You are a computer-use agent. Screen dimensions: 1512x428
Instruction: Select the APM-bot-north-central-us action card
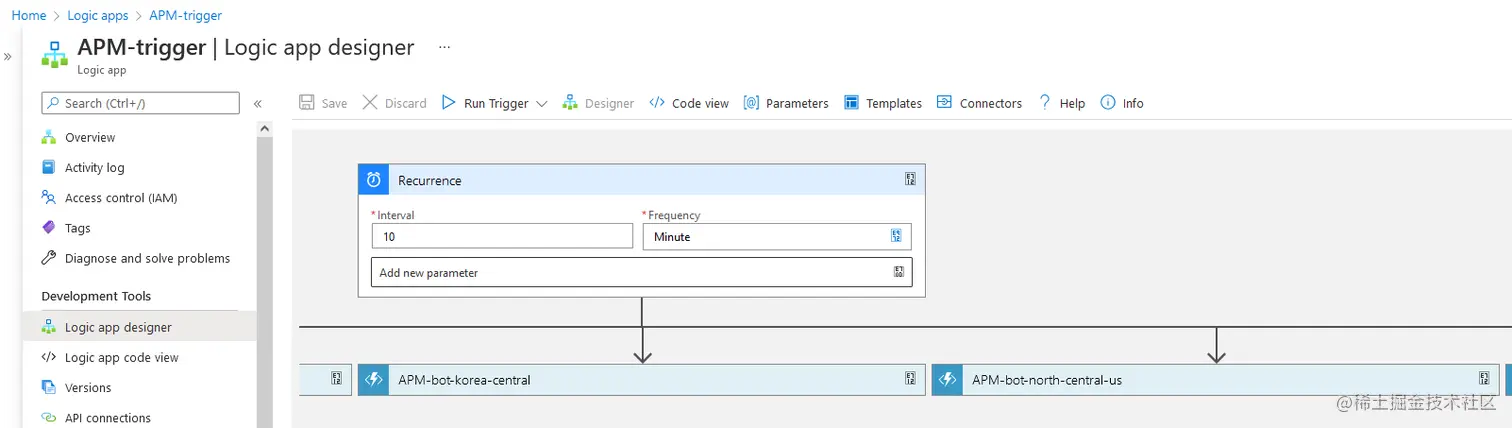click(x=1215, y=380)
